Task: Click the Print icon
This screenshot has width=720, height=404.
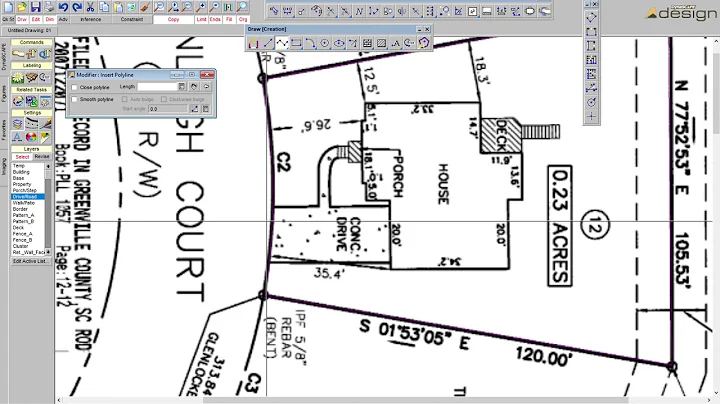Action: 49,7
